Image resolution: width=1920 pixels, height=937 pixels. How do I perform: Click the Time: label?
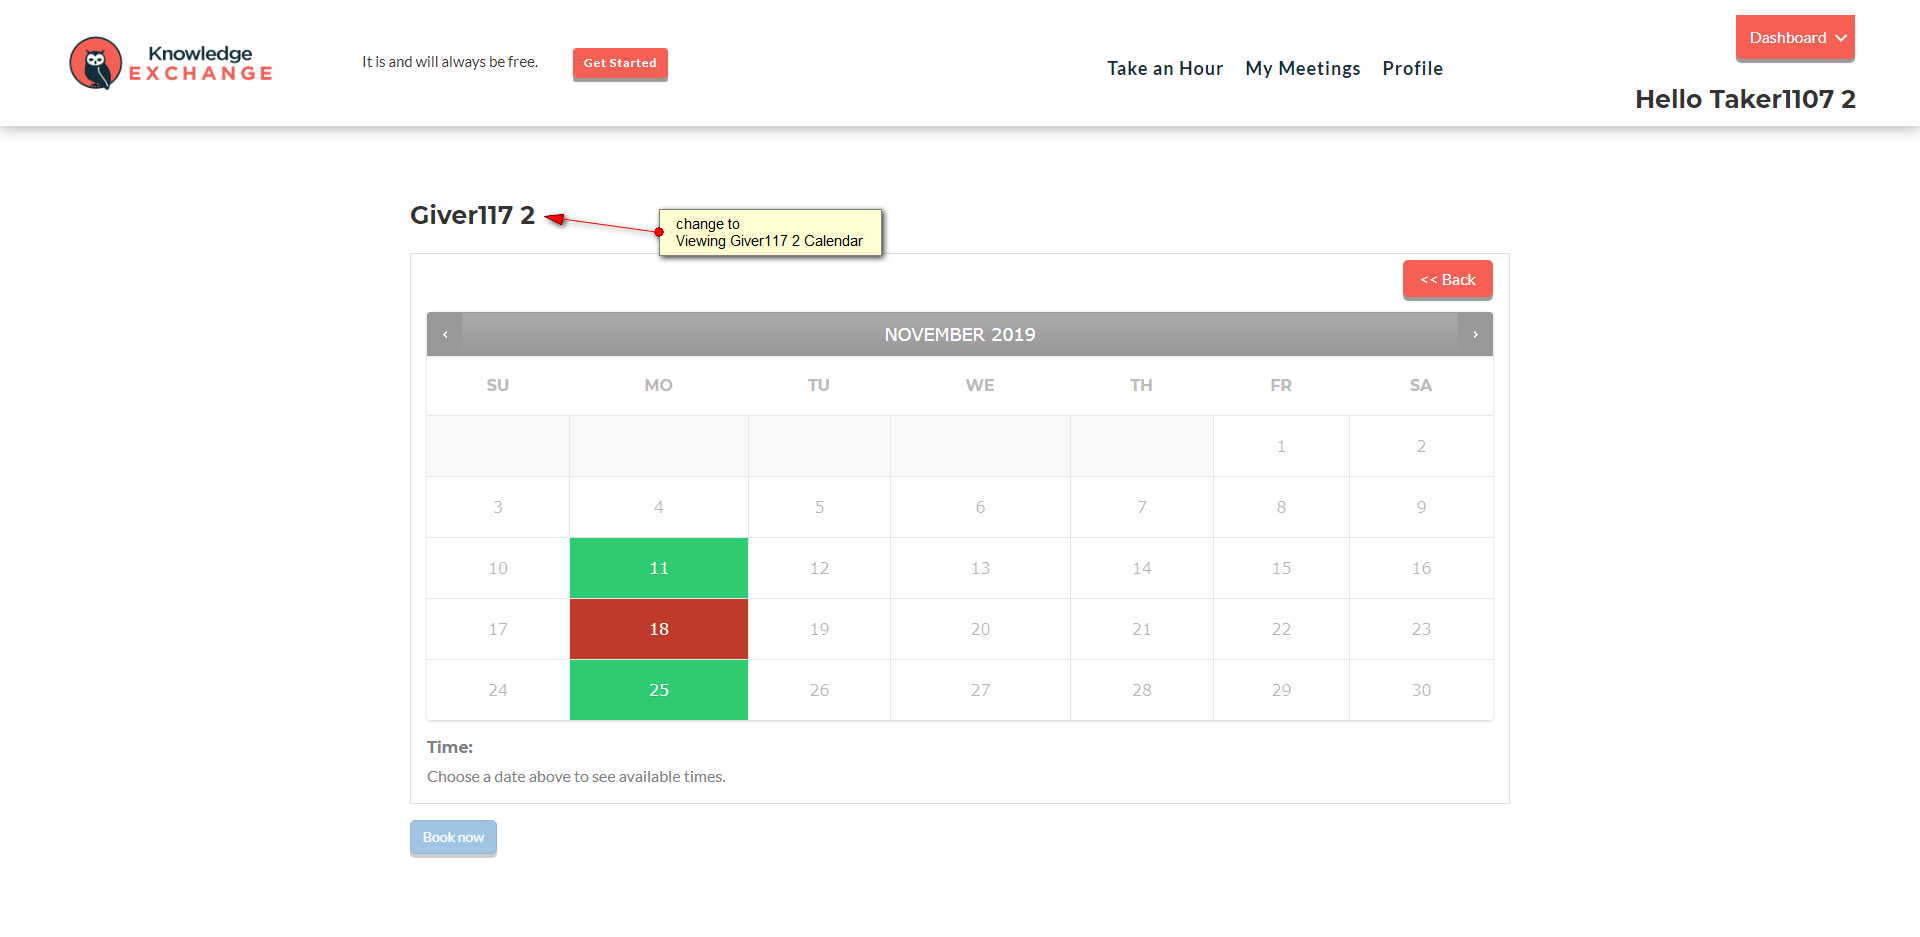click(450, 747)
